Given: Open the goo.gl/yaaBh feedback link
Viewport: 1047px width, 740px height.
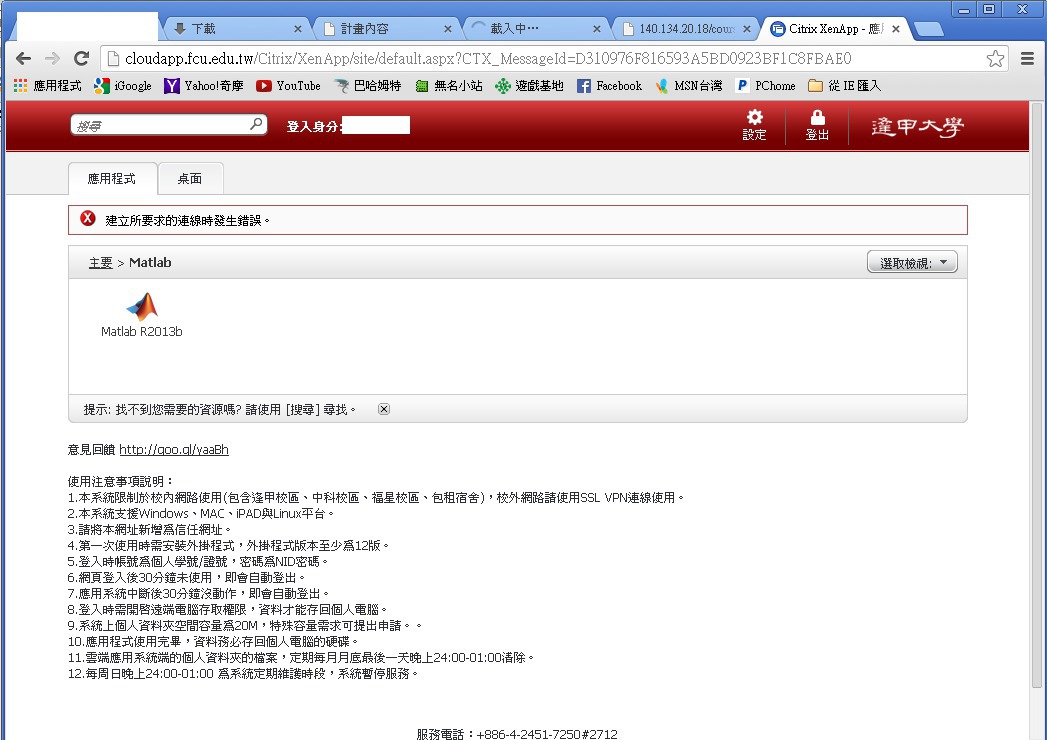Looking at the screenshot, I should coord(174,449).
